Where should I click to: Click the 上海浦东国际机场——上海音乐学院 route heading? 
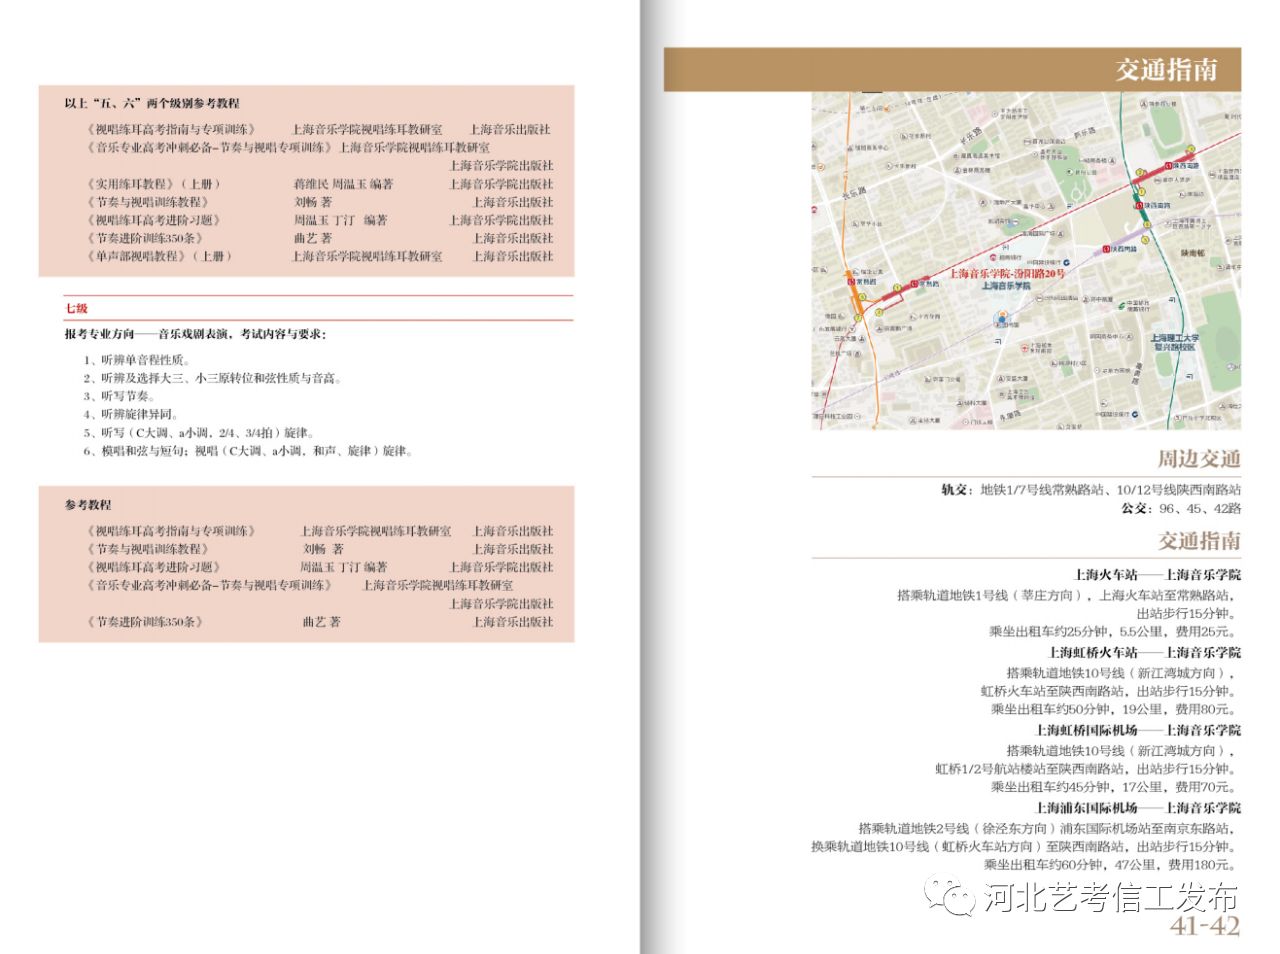[1138, 808]
